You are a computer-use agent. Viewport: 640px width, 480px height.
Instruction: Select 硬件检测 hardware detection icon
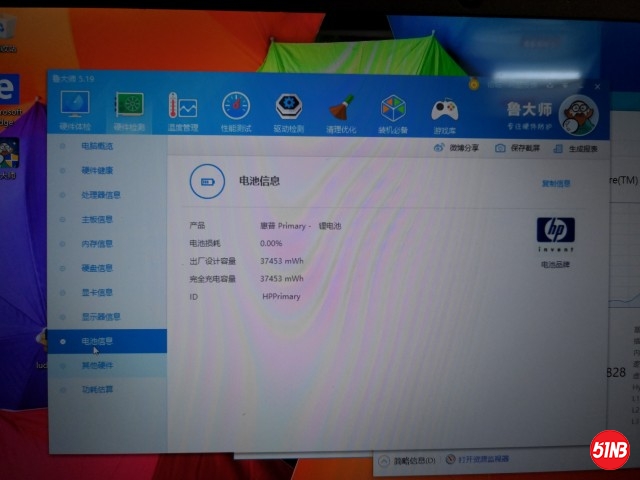tap(129, 110)
